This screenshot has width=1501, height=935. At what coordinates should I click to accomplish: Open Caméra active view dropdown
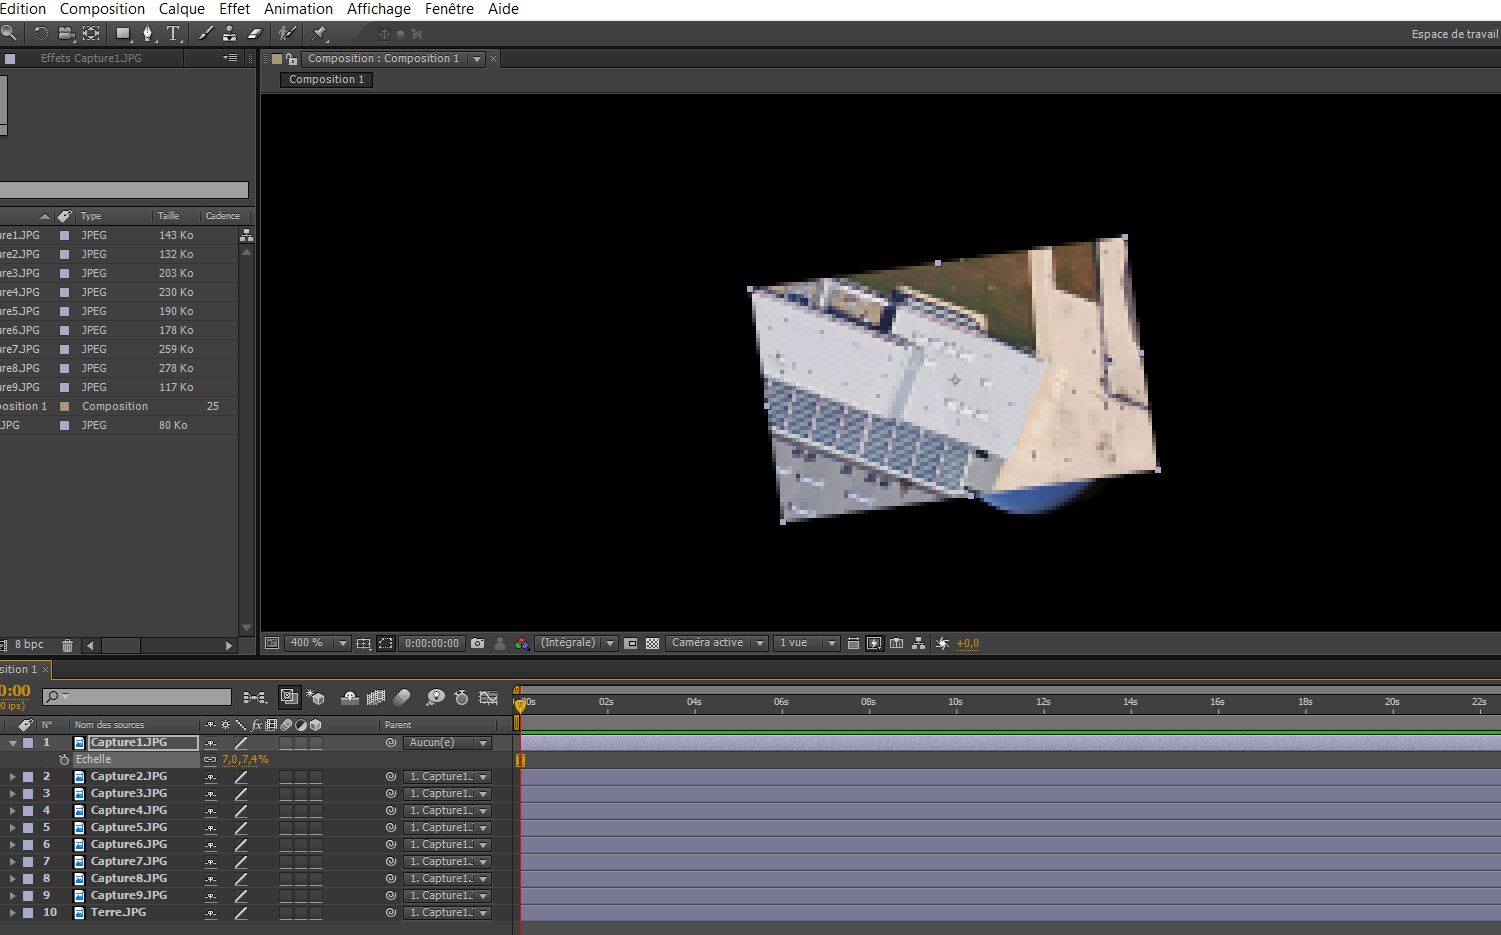(717, 643)
